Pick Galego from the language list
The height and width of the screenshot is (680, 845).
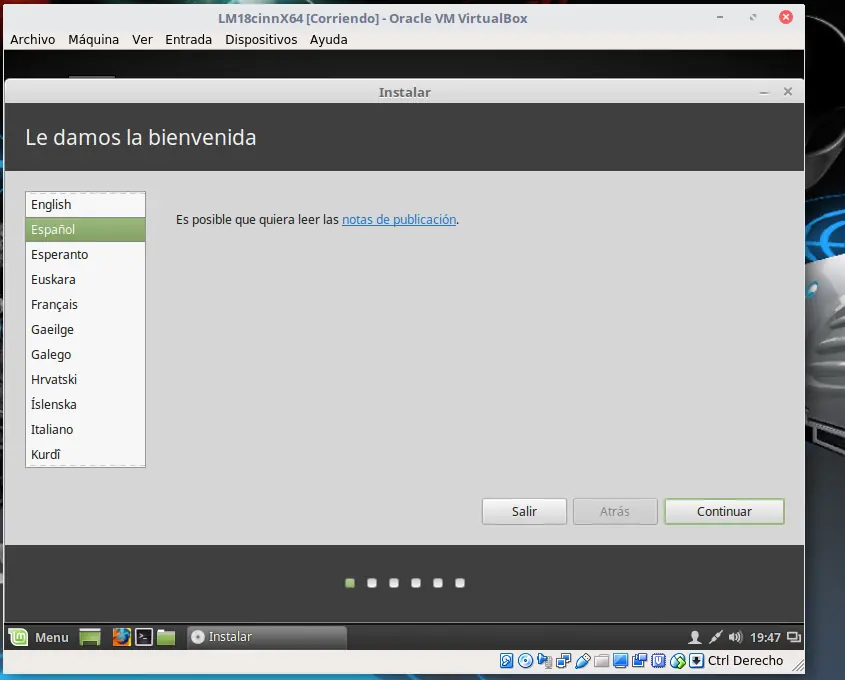point(85,355)
